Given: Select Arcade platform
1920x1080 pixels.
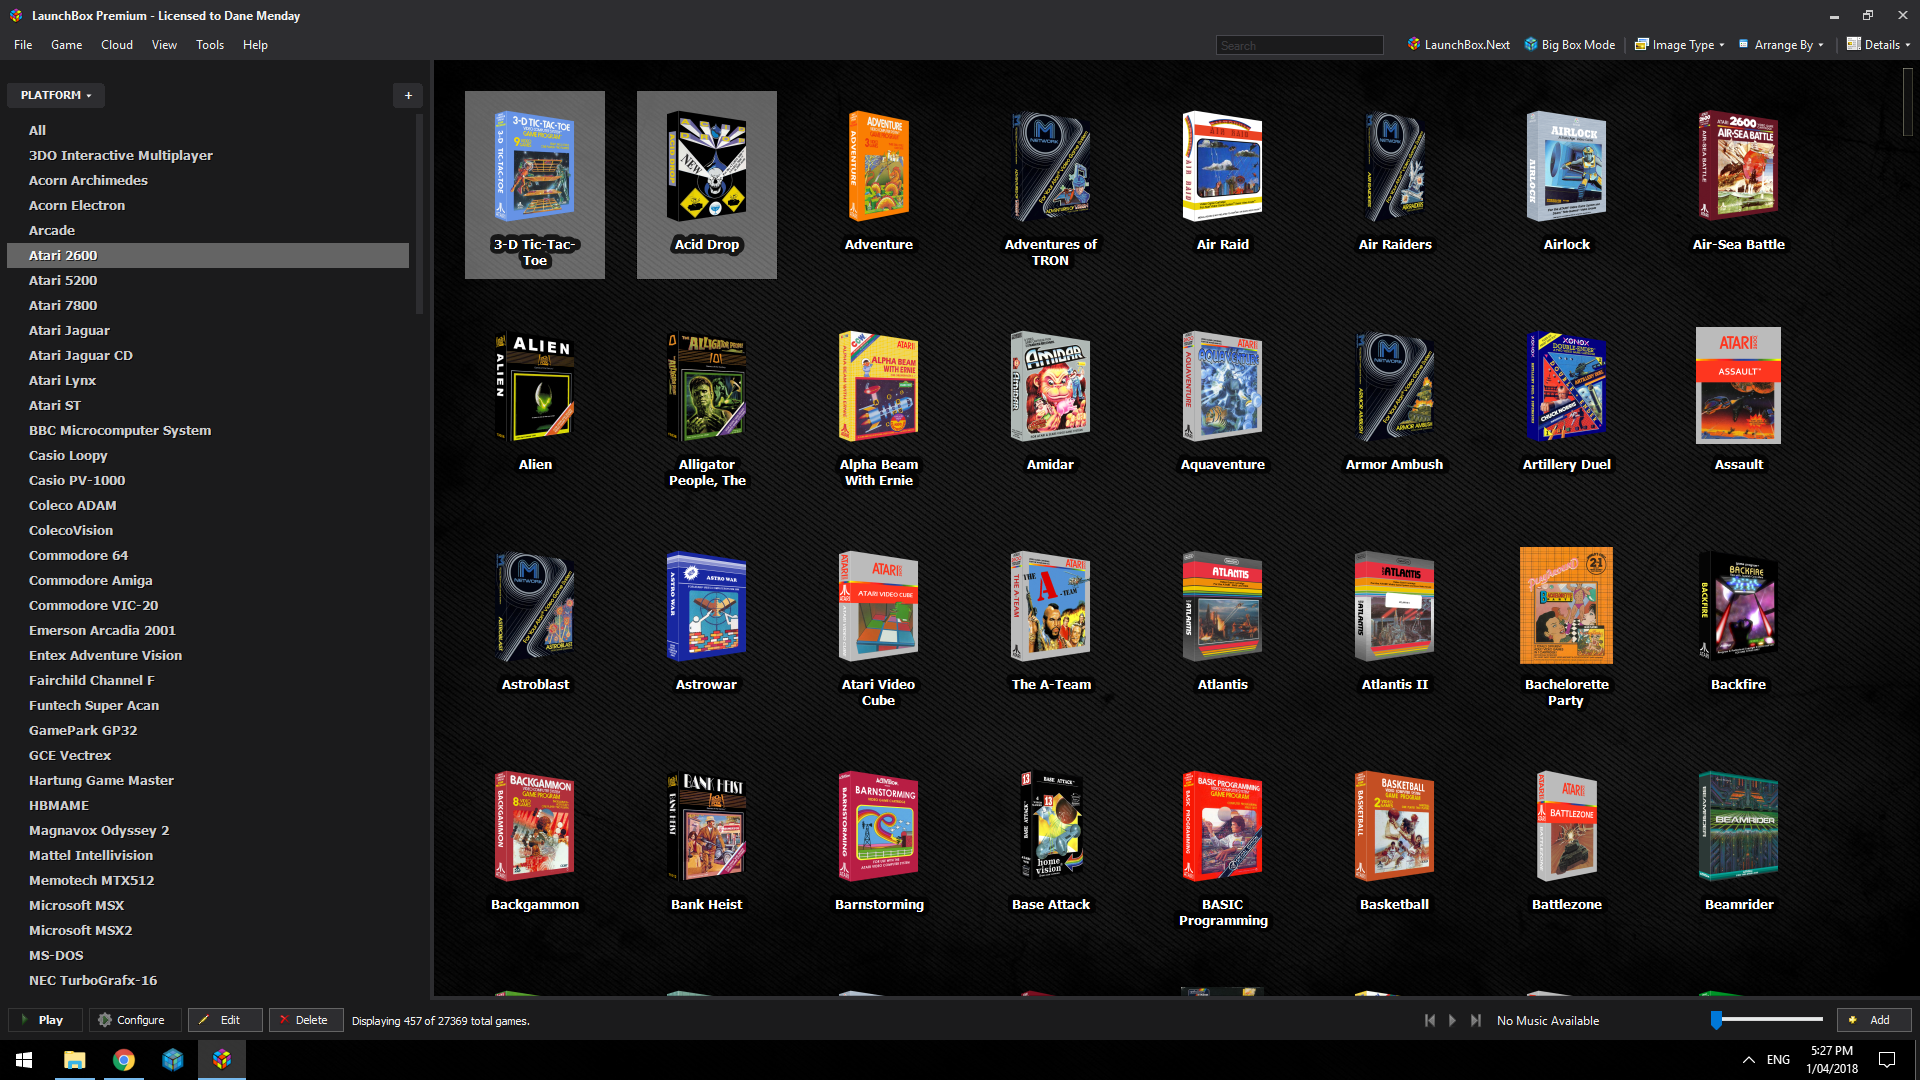Looking at the screenshot, I should (x=208, y=230).
